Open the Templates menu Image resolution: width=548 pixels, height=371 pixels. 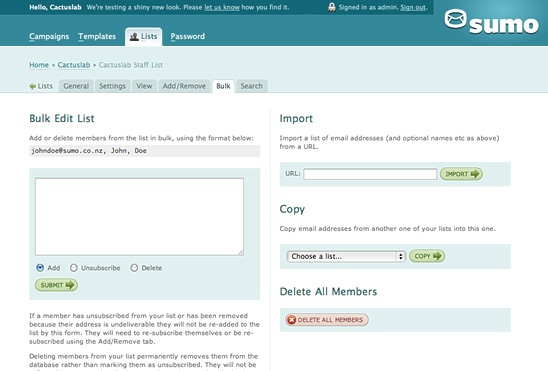(x=97, y=36)
